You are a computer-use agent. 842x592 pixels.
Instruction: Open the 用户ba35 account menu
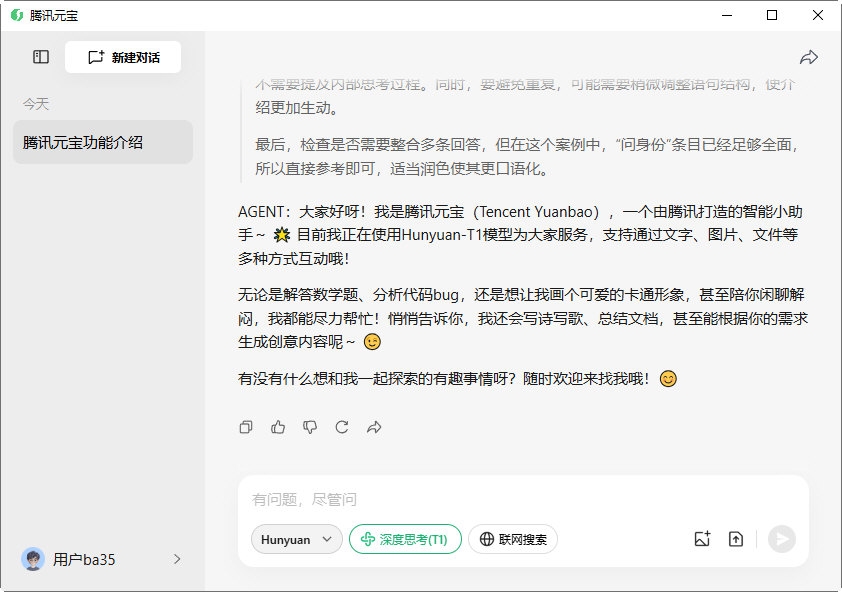pos(102,559)
